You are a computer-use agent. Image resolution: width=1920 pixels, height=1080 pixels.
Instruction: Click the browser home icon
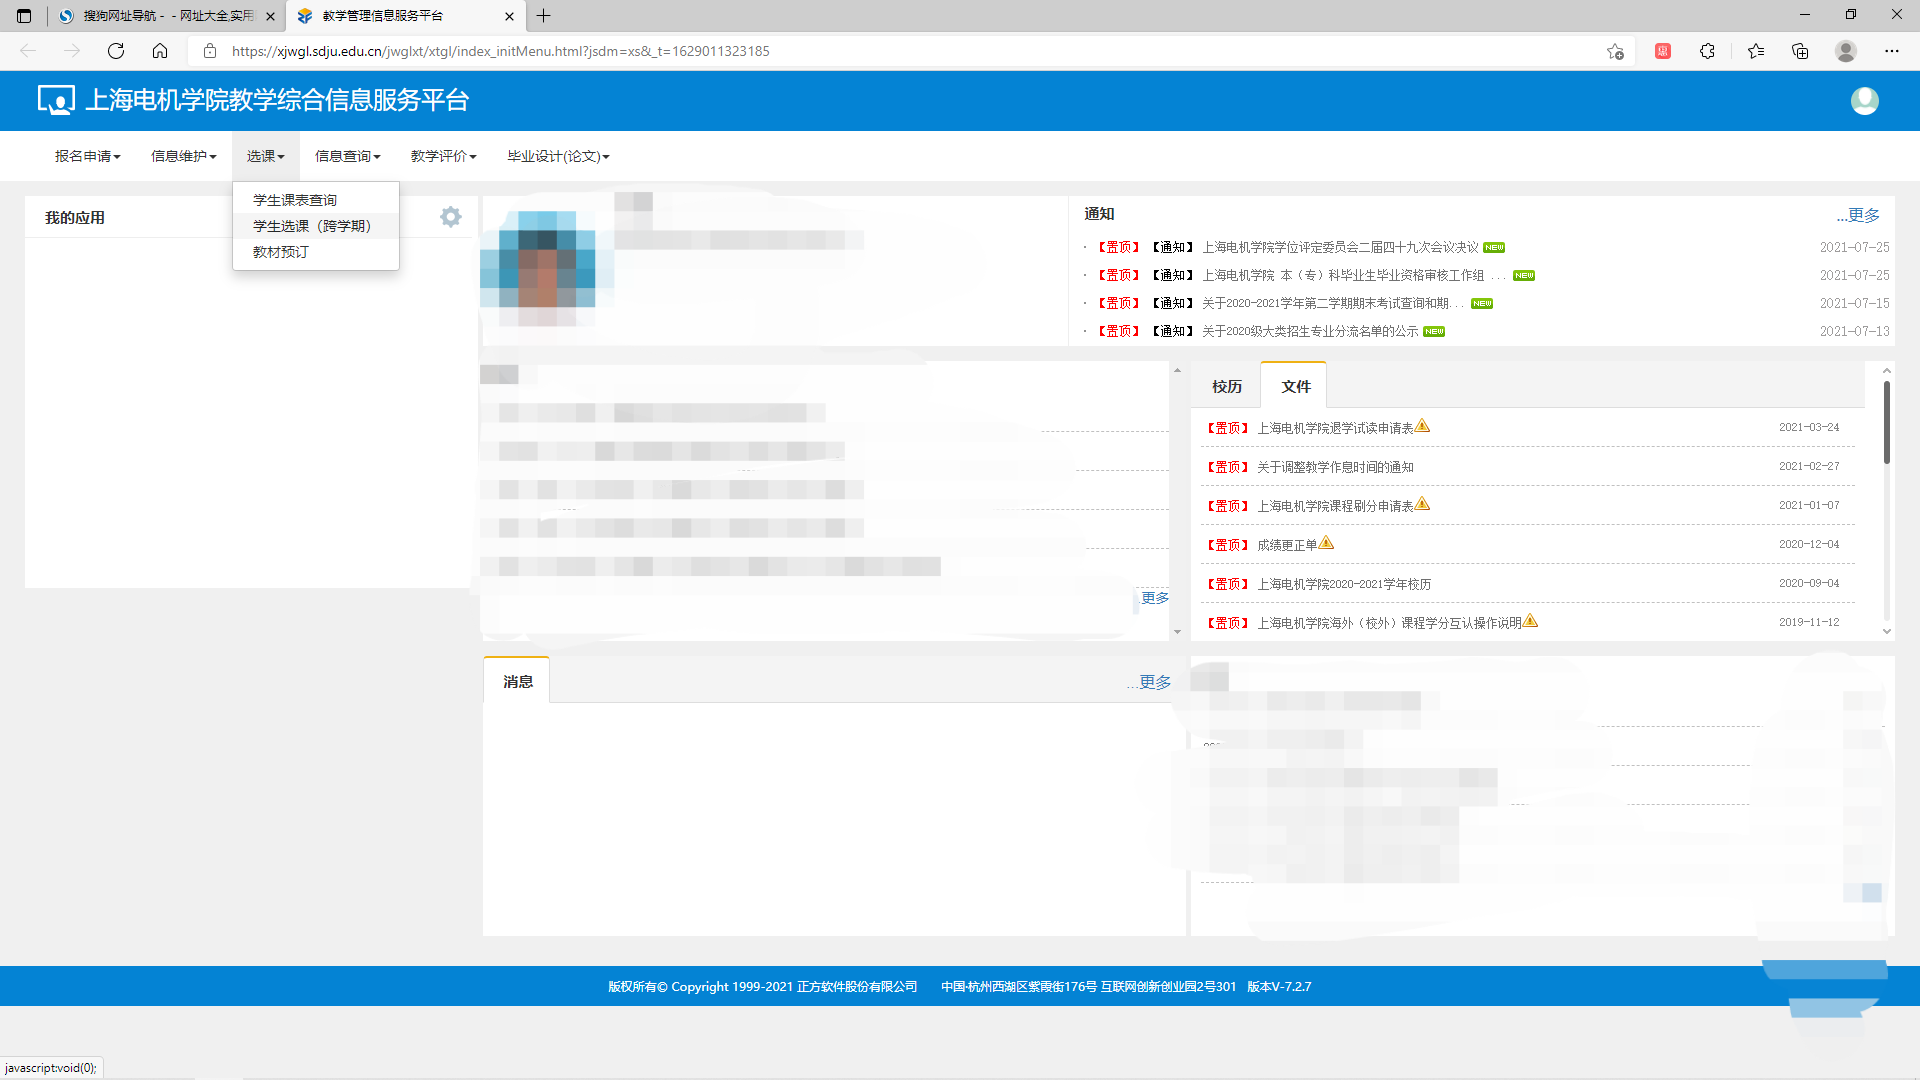[x=160, y=51]
